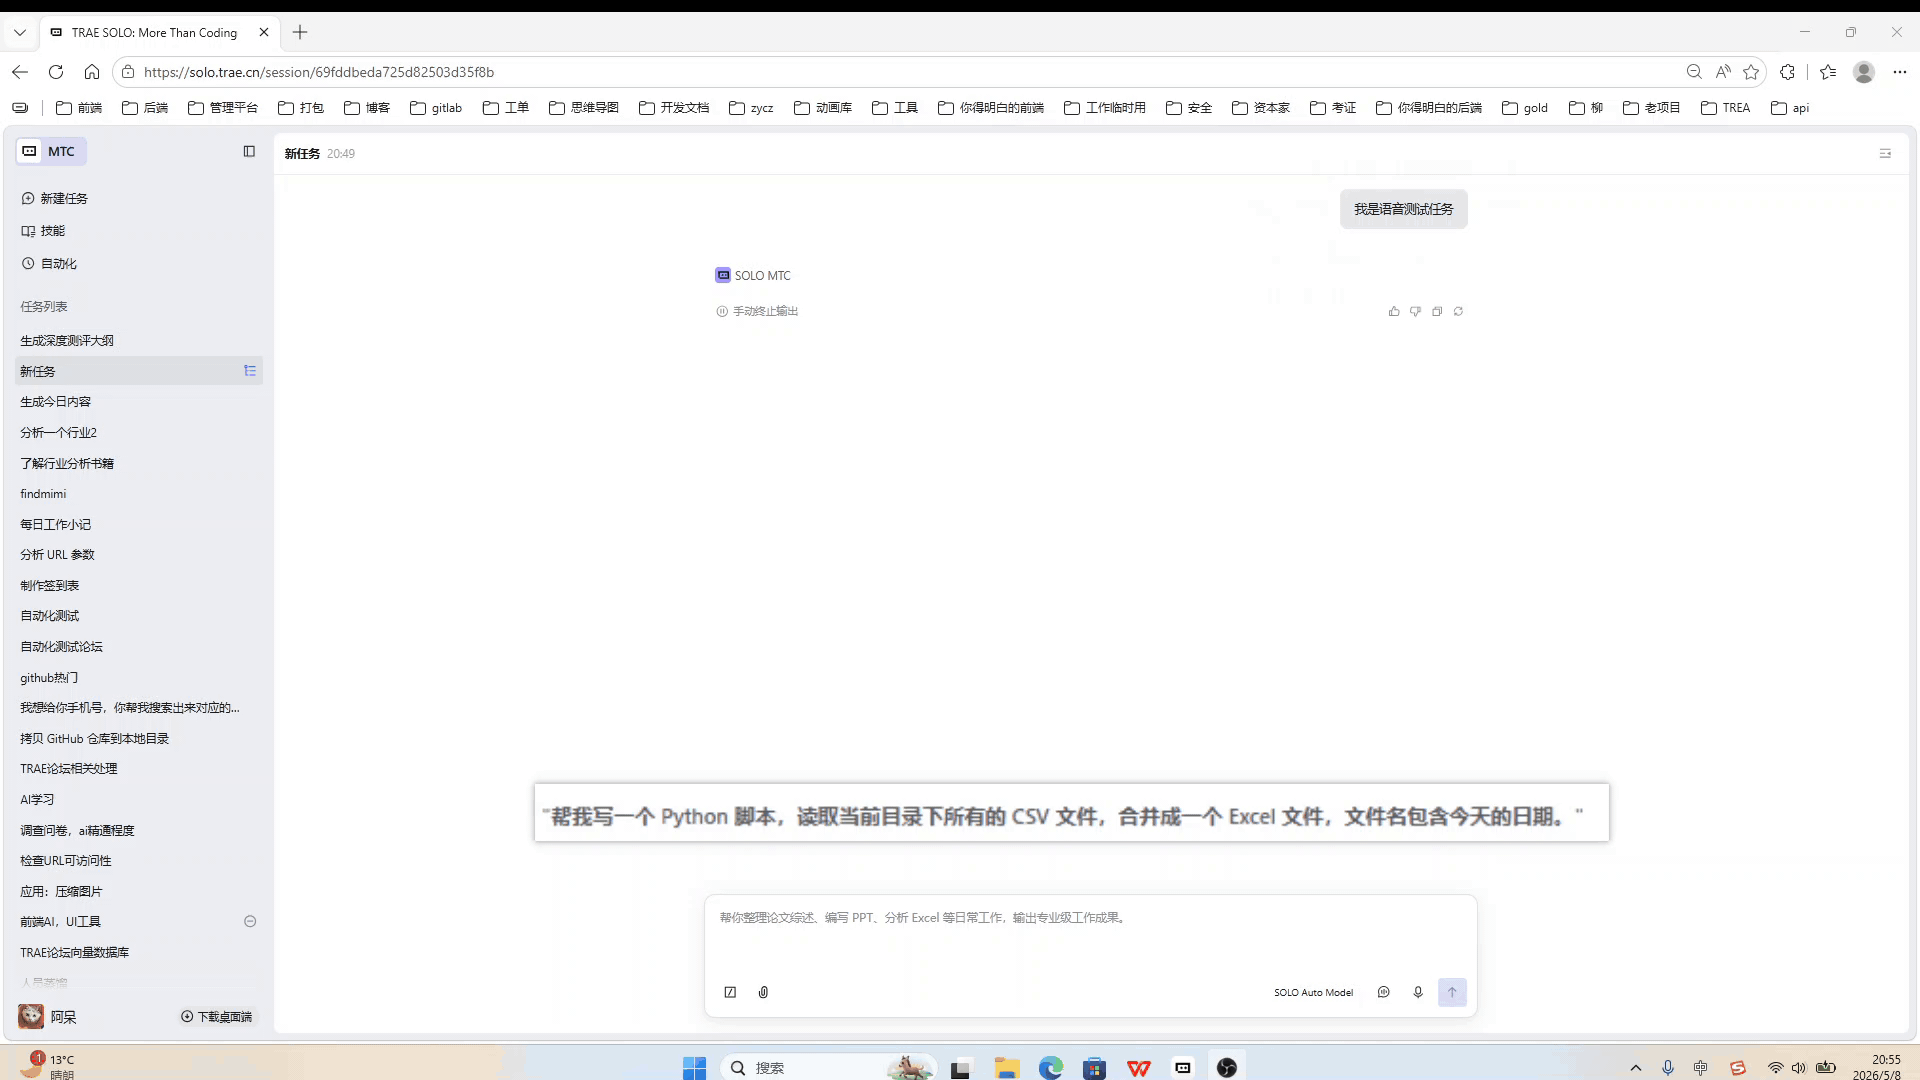Open File Explorer from taskbar
Viewport: 1920px width, 1080px height.
click(1006, 1068)
